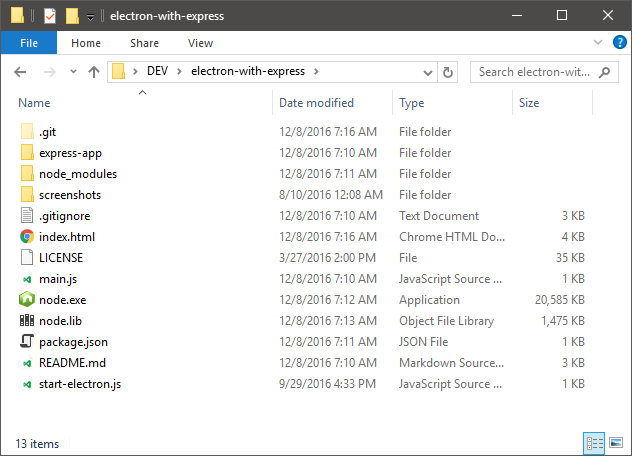This screenshot has height=456, width=632.
Task: Click the screenshots folder icon
Action: tap(27, 194)
